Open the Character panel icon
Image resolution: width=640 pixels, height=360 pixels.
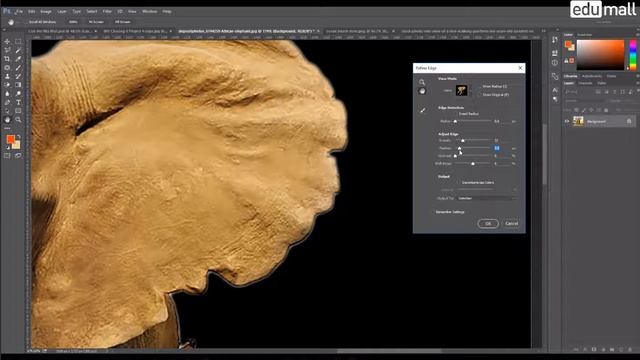click(555, 90)
